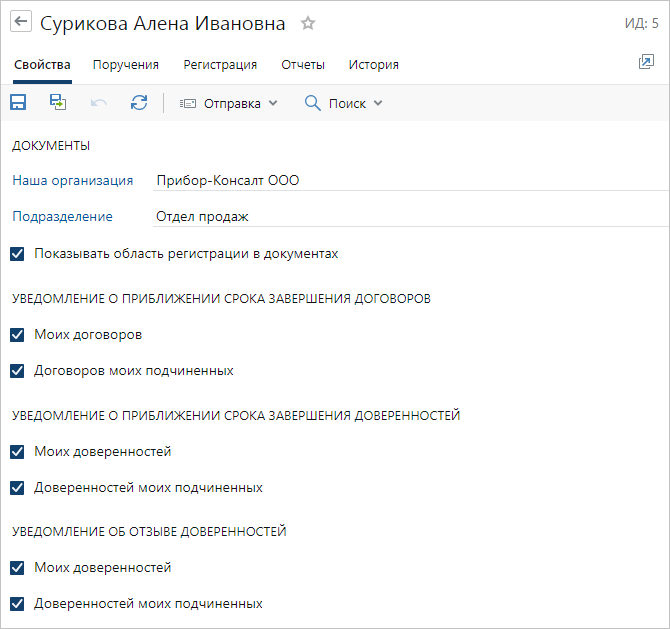Viewport: 670px width, 629px height.
Task: Open the Регистрация tab
Action: coord(220,65)
